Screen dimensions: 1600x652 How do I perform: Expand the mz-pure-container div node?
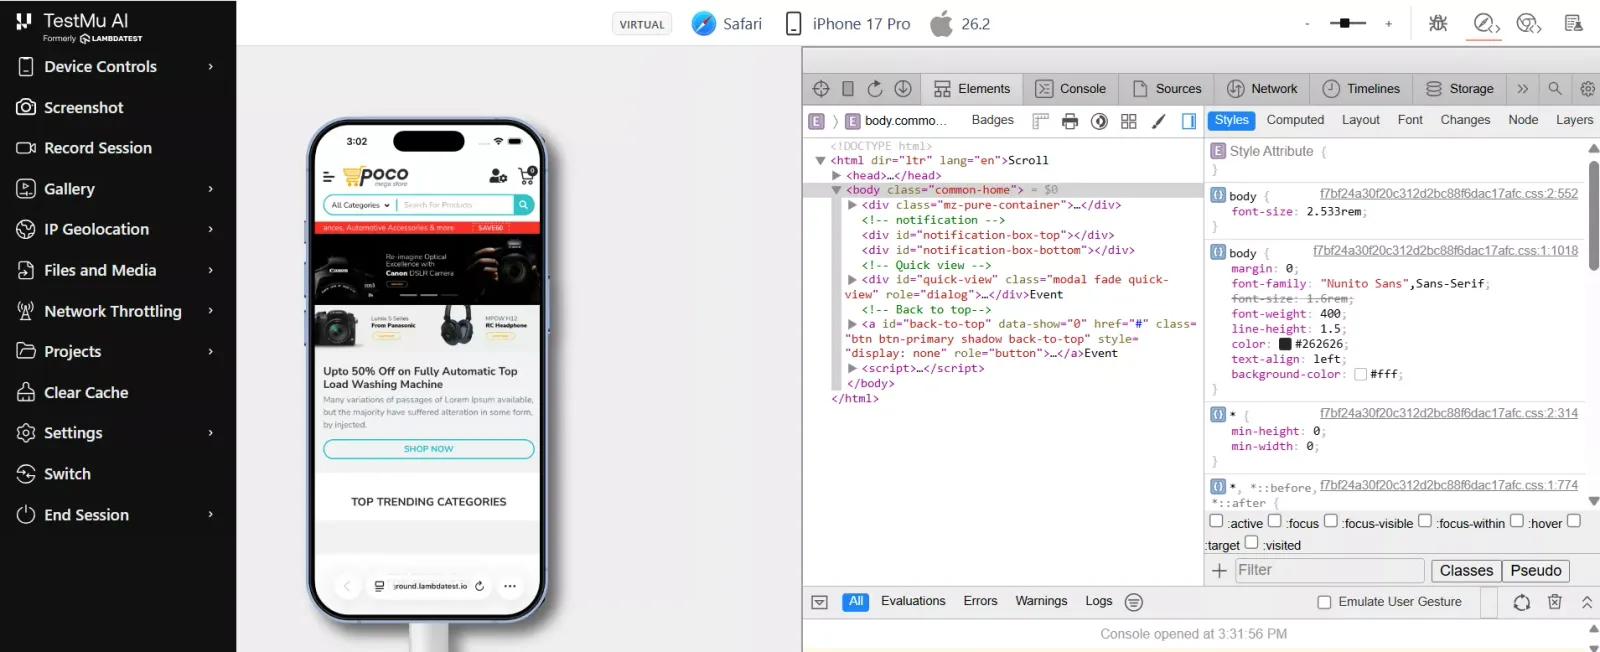click(853, 205)
